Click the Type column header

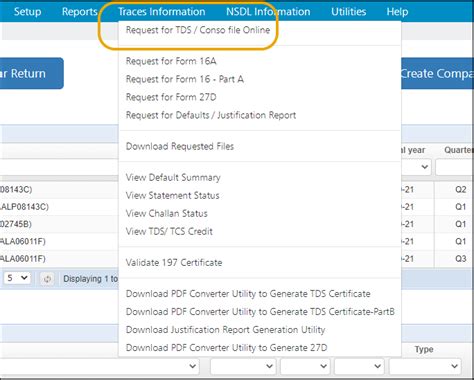[424, 349]
